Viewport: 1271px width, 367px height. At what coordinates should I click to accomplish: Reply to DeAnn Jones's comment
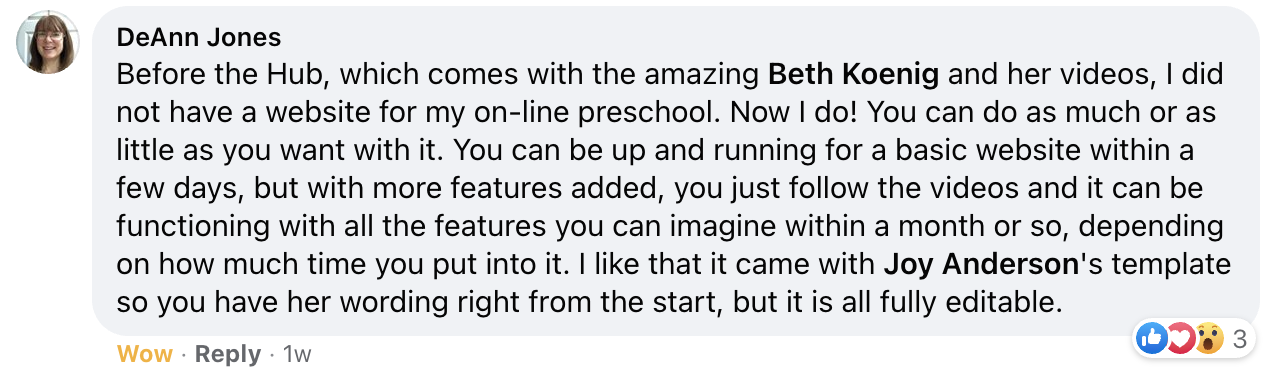(228, 353)
